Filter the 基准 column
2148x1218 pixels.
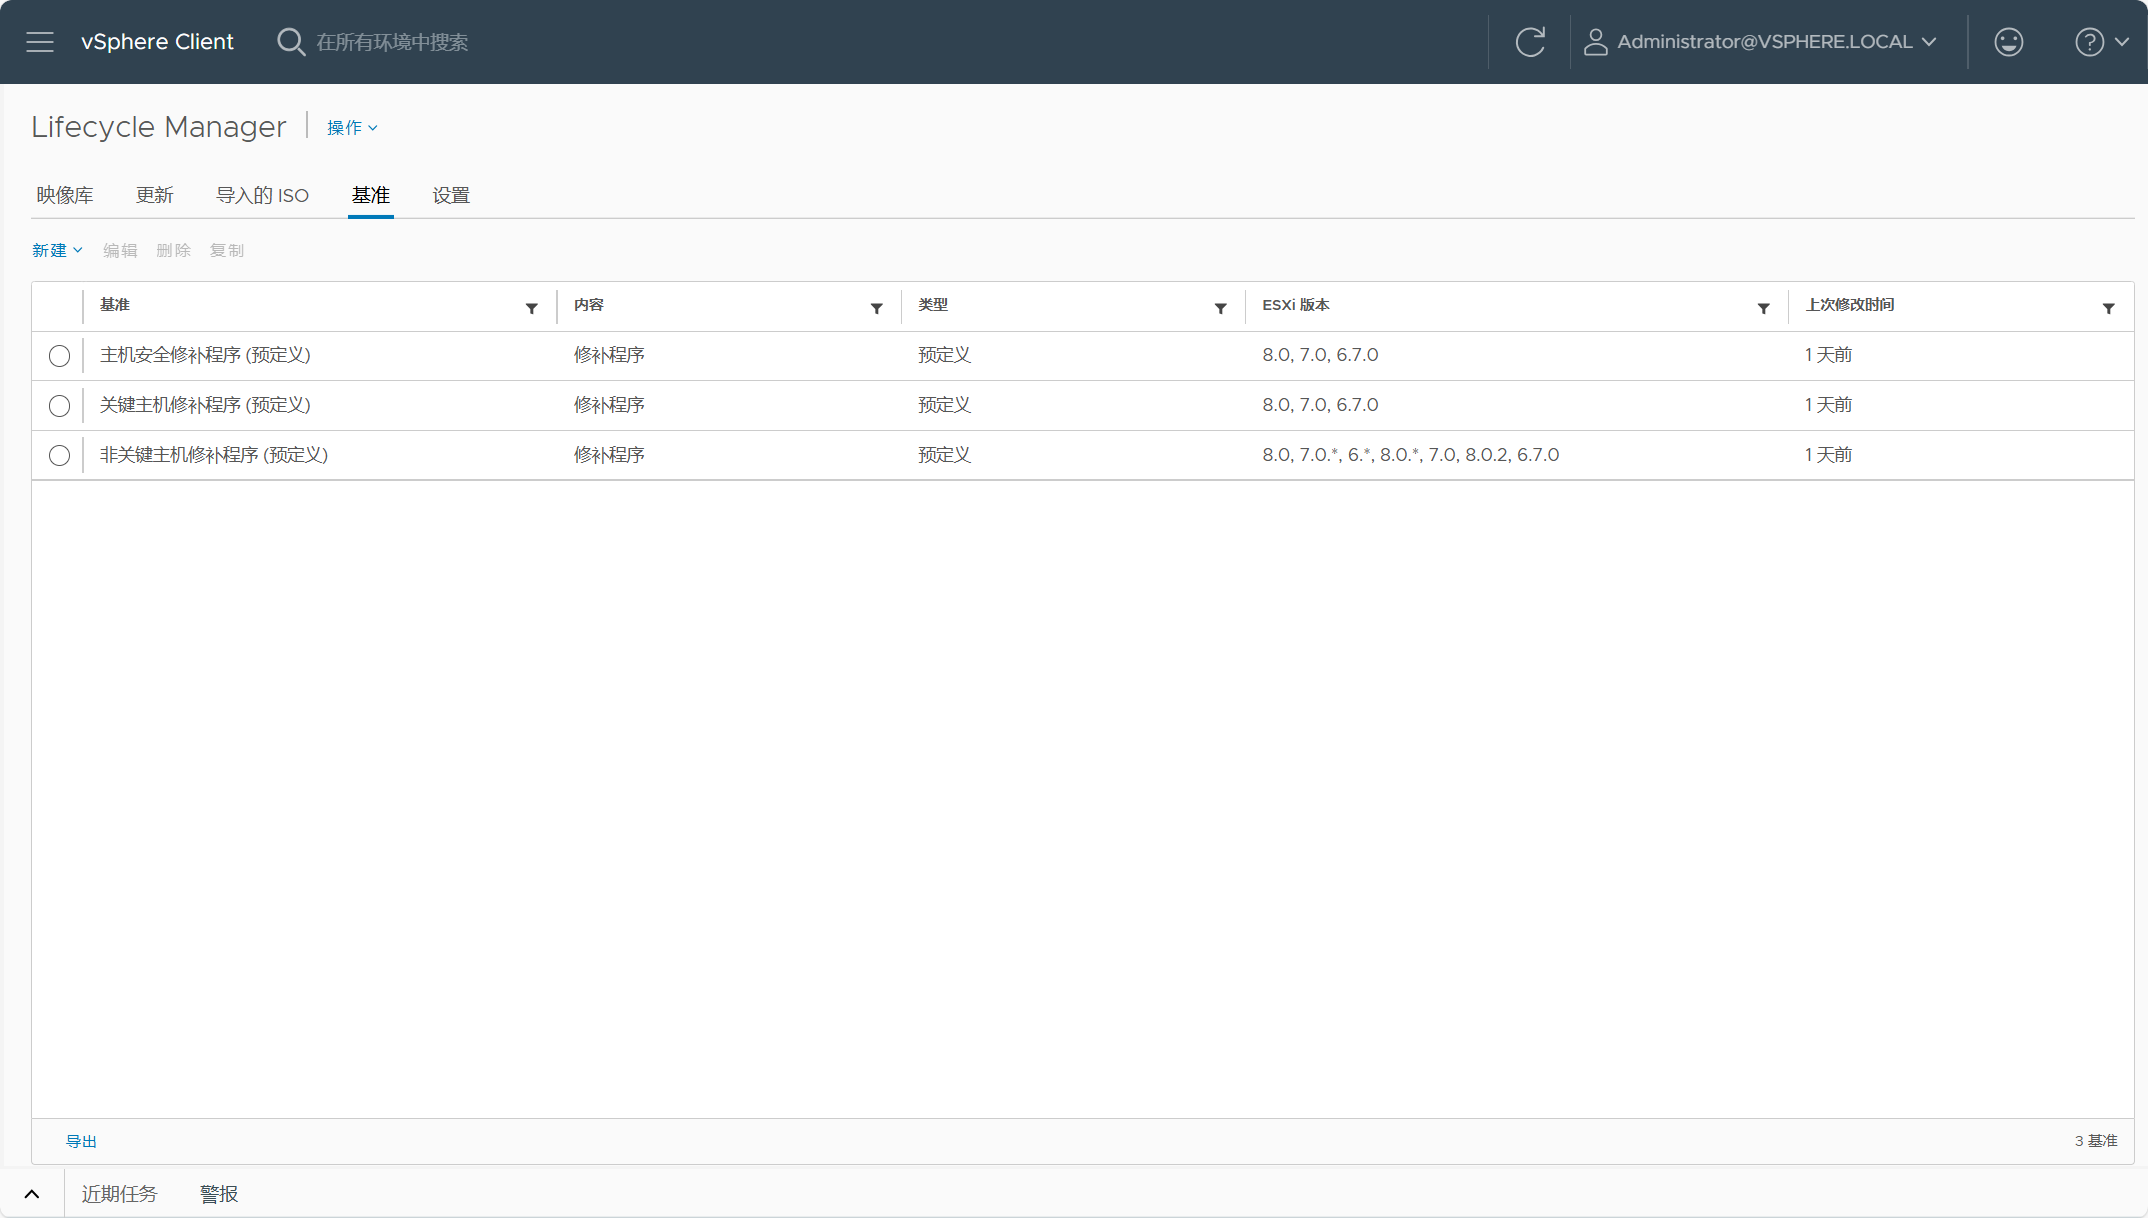click(x=532, y=308)
